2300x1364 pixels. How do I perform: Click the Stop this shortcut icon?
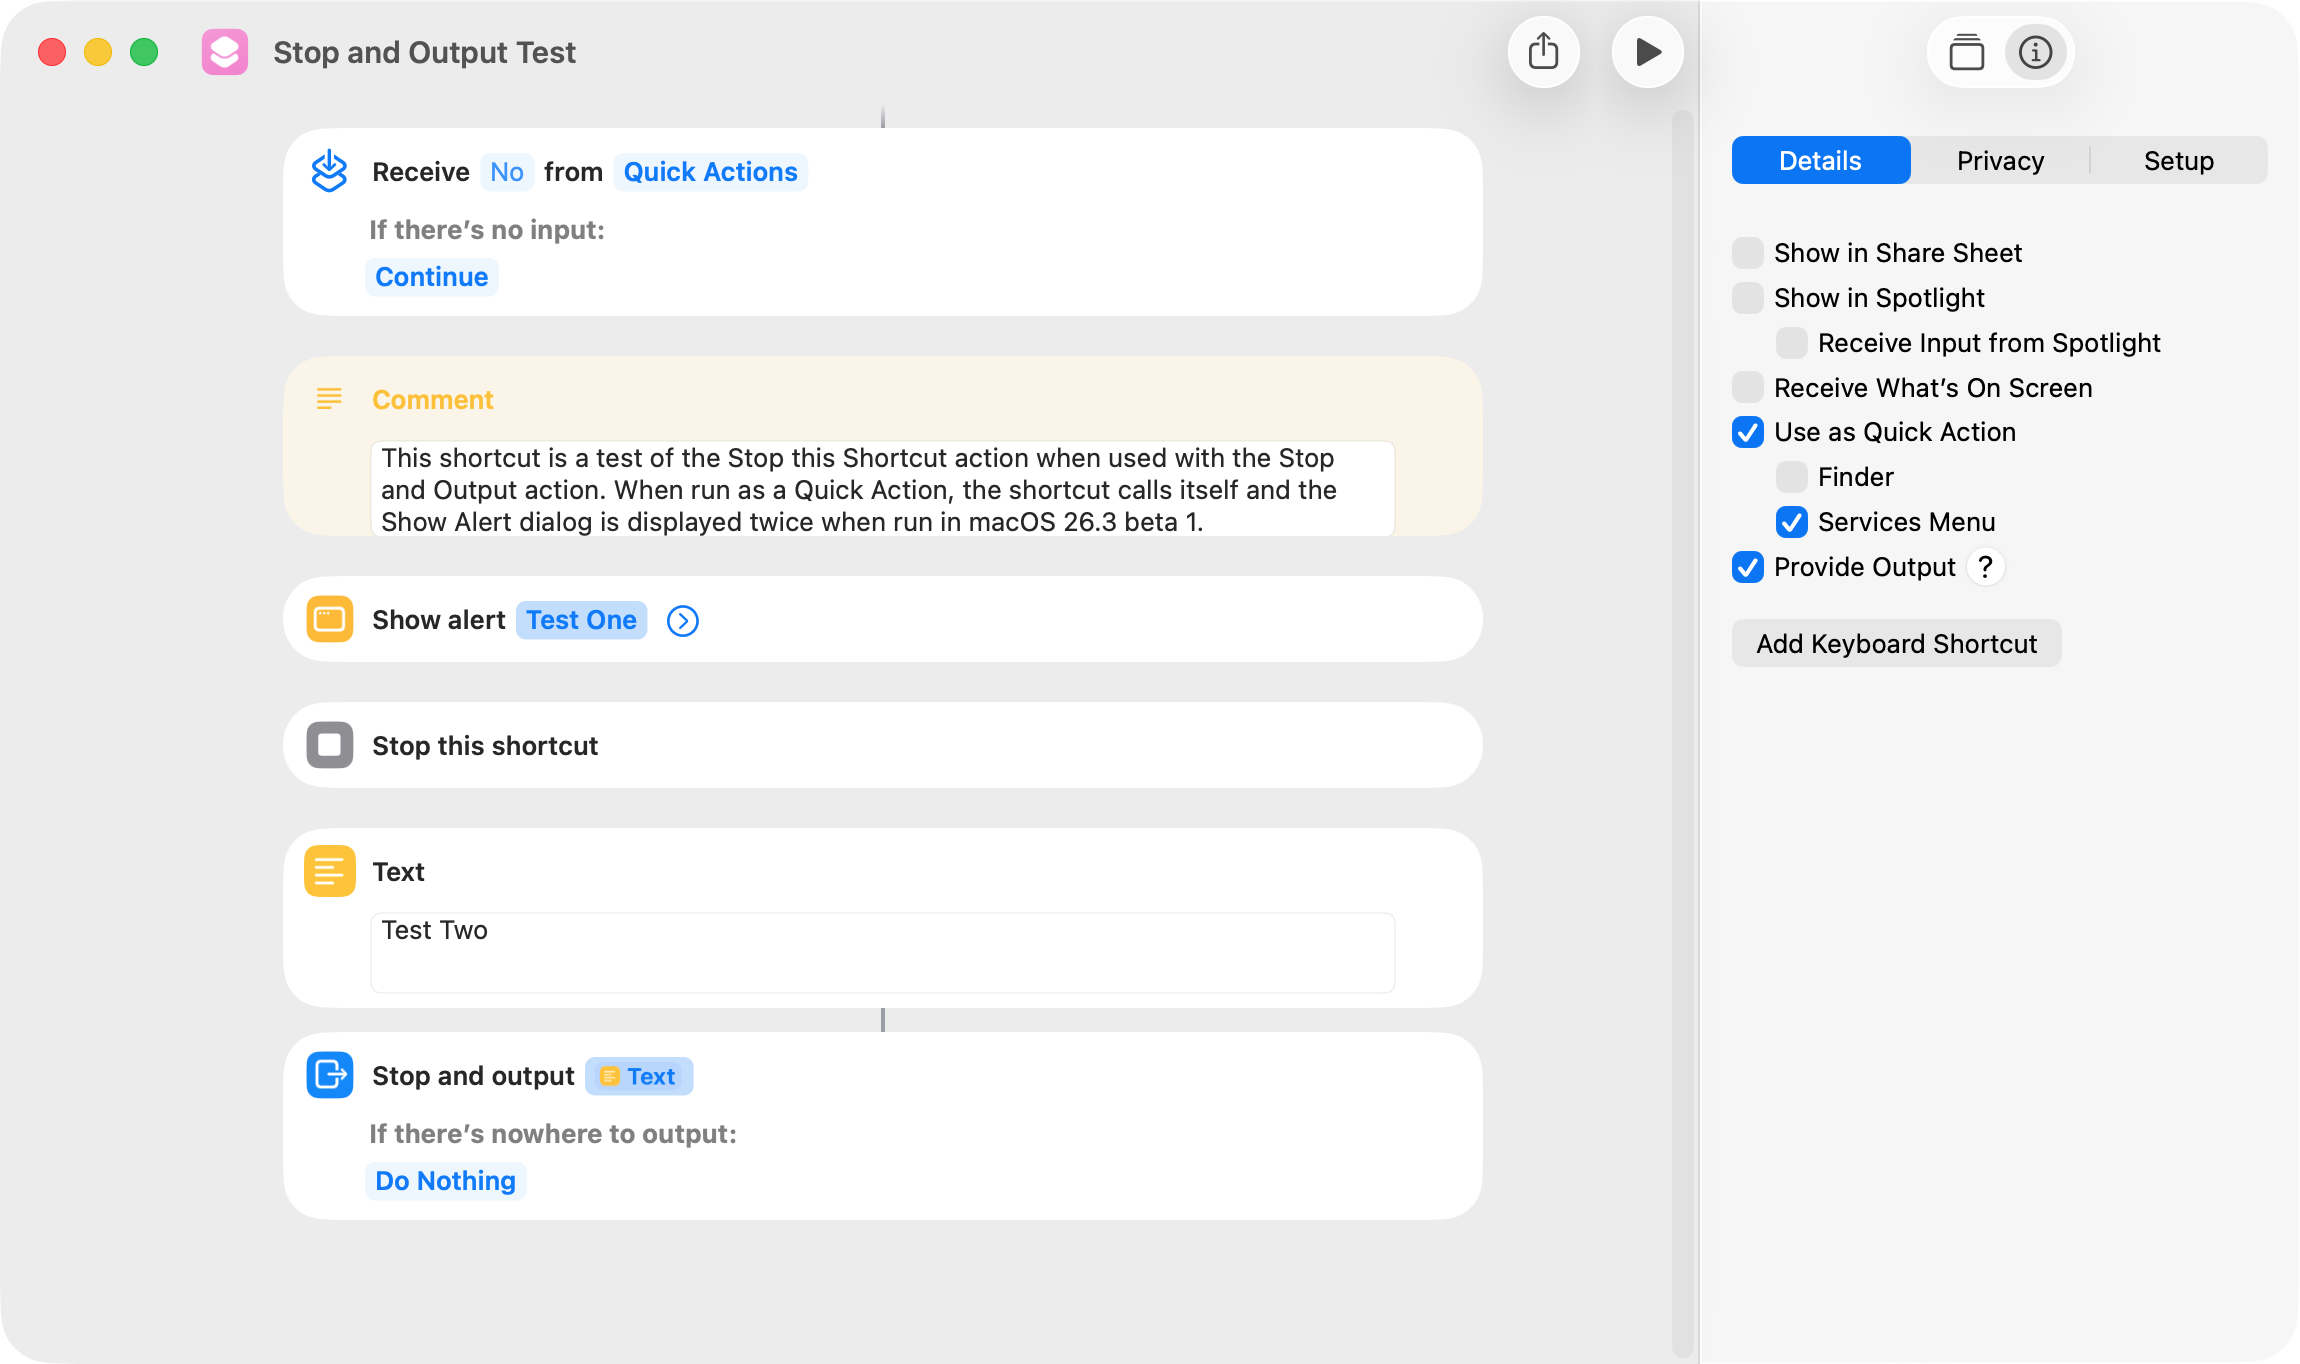tap(329, 746)
